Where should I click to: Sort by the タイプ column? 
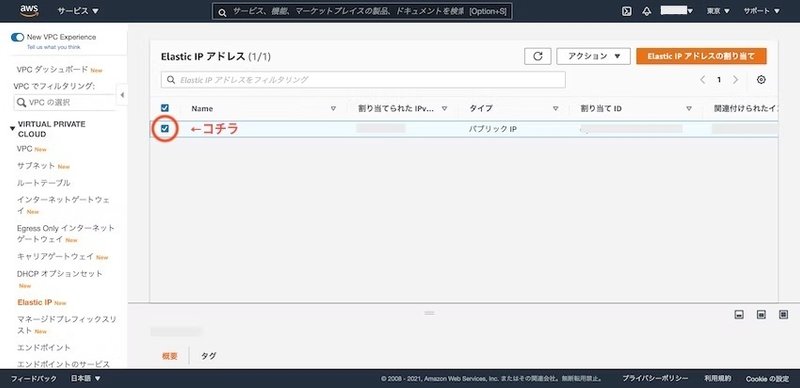[556, 109]
